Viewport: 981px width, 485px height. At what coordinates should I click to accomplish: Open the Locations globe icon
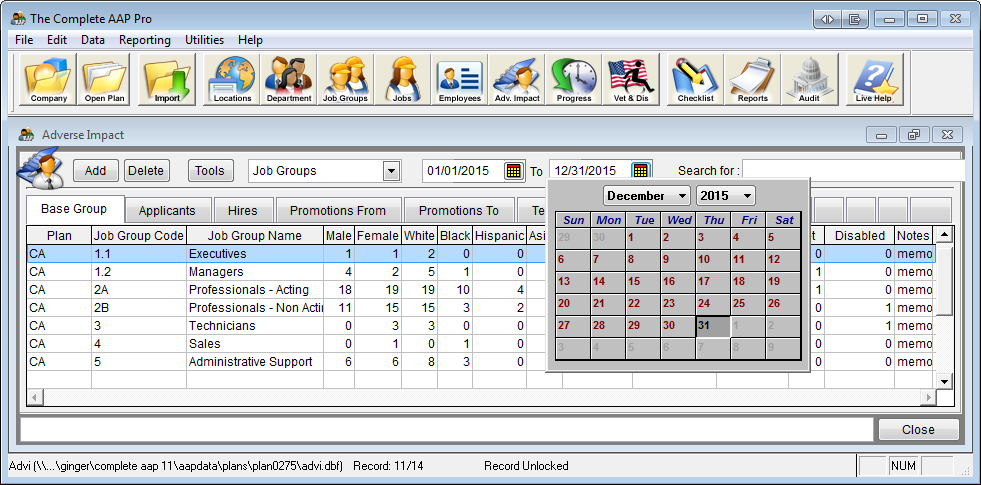(x=232, y=79)
